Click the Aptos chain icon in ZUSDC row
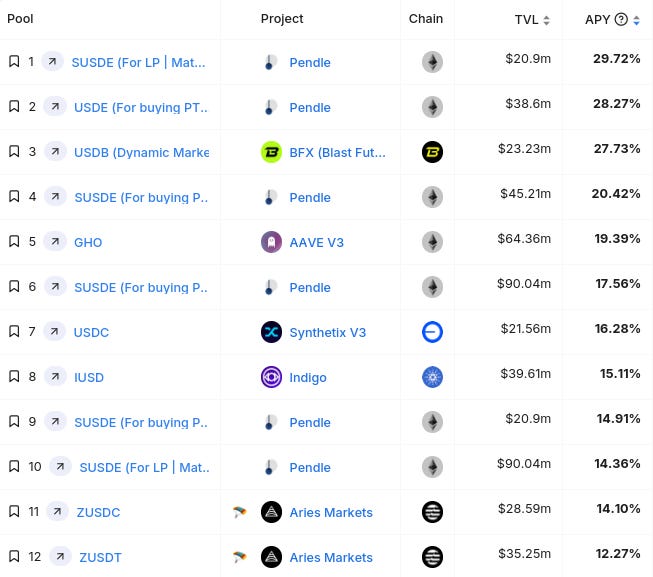The width and height of the screenshot is (653, 577). point(432,512)
